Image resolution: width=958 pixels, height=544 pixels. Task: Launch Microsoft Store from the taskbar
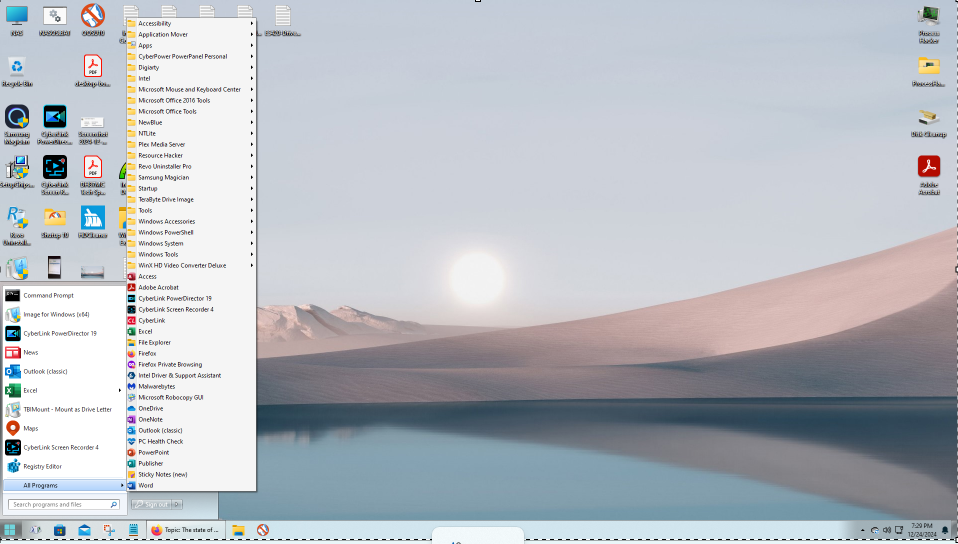click(59, 530)
